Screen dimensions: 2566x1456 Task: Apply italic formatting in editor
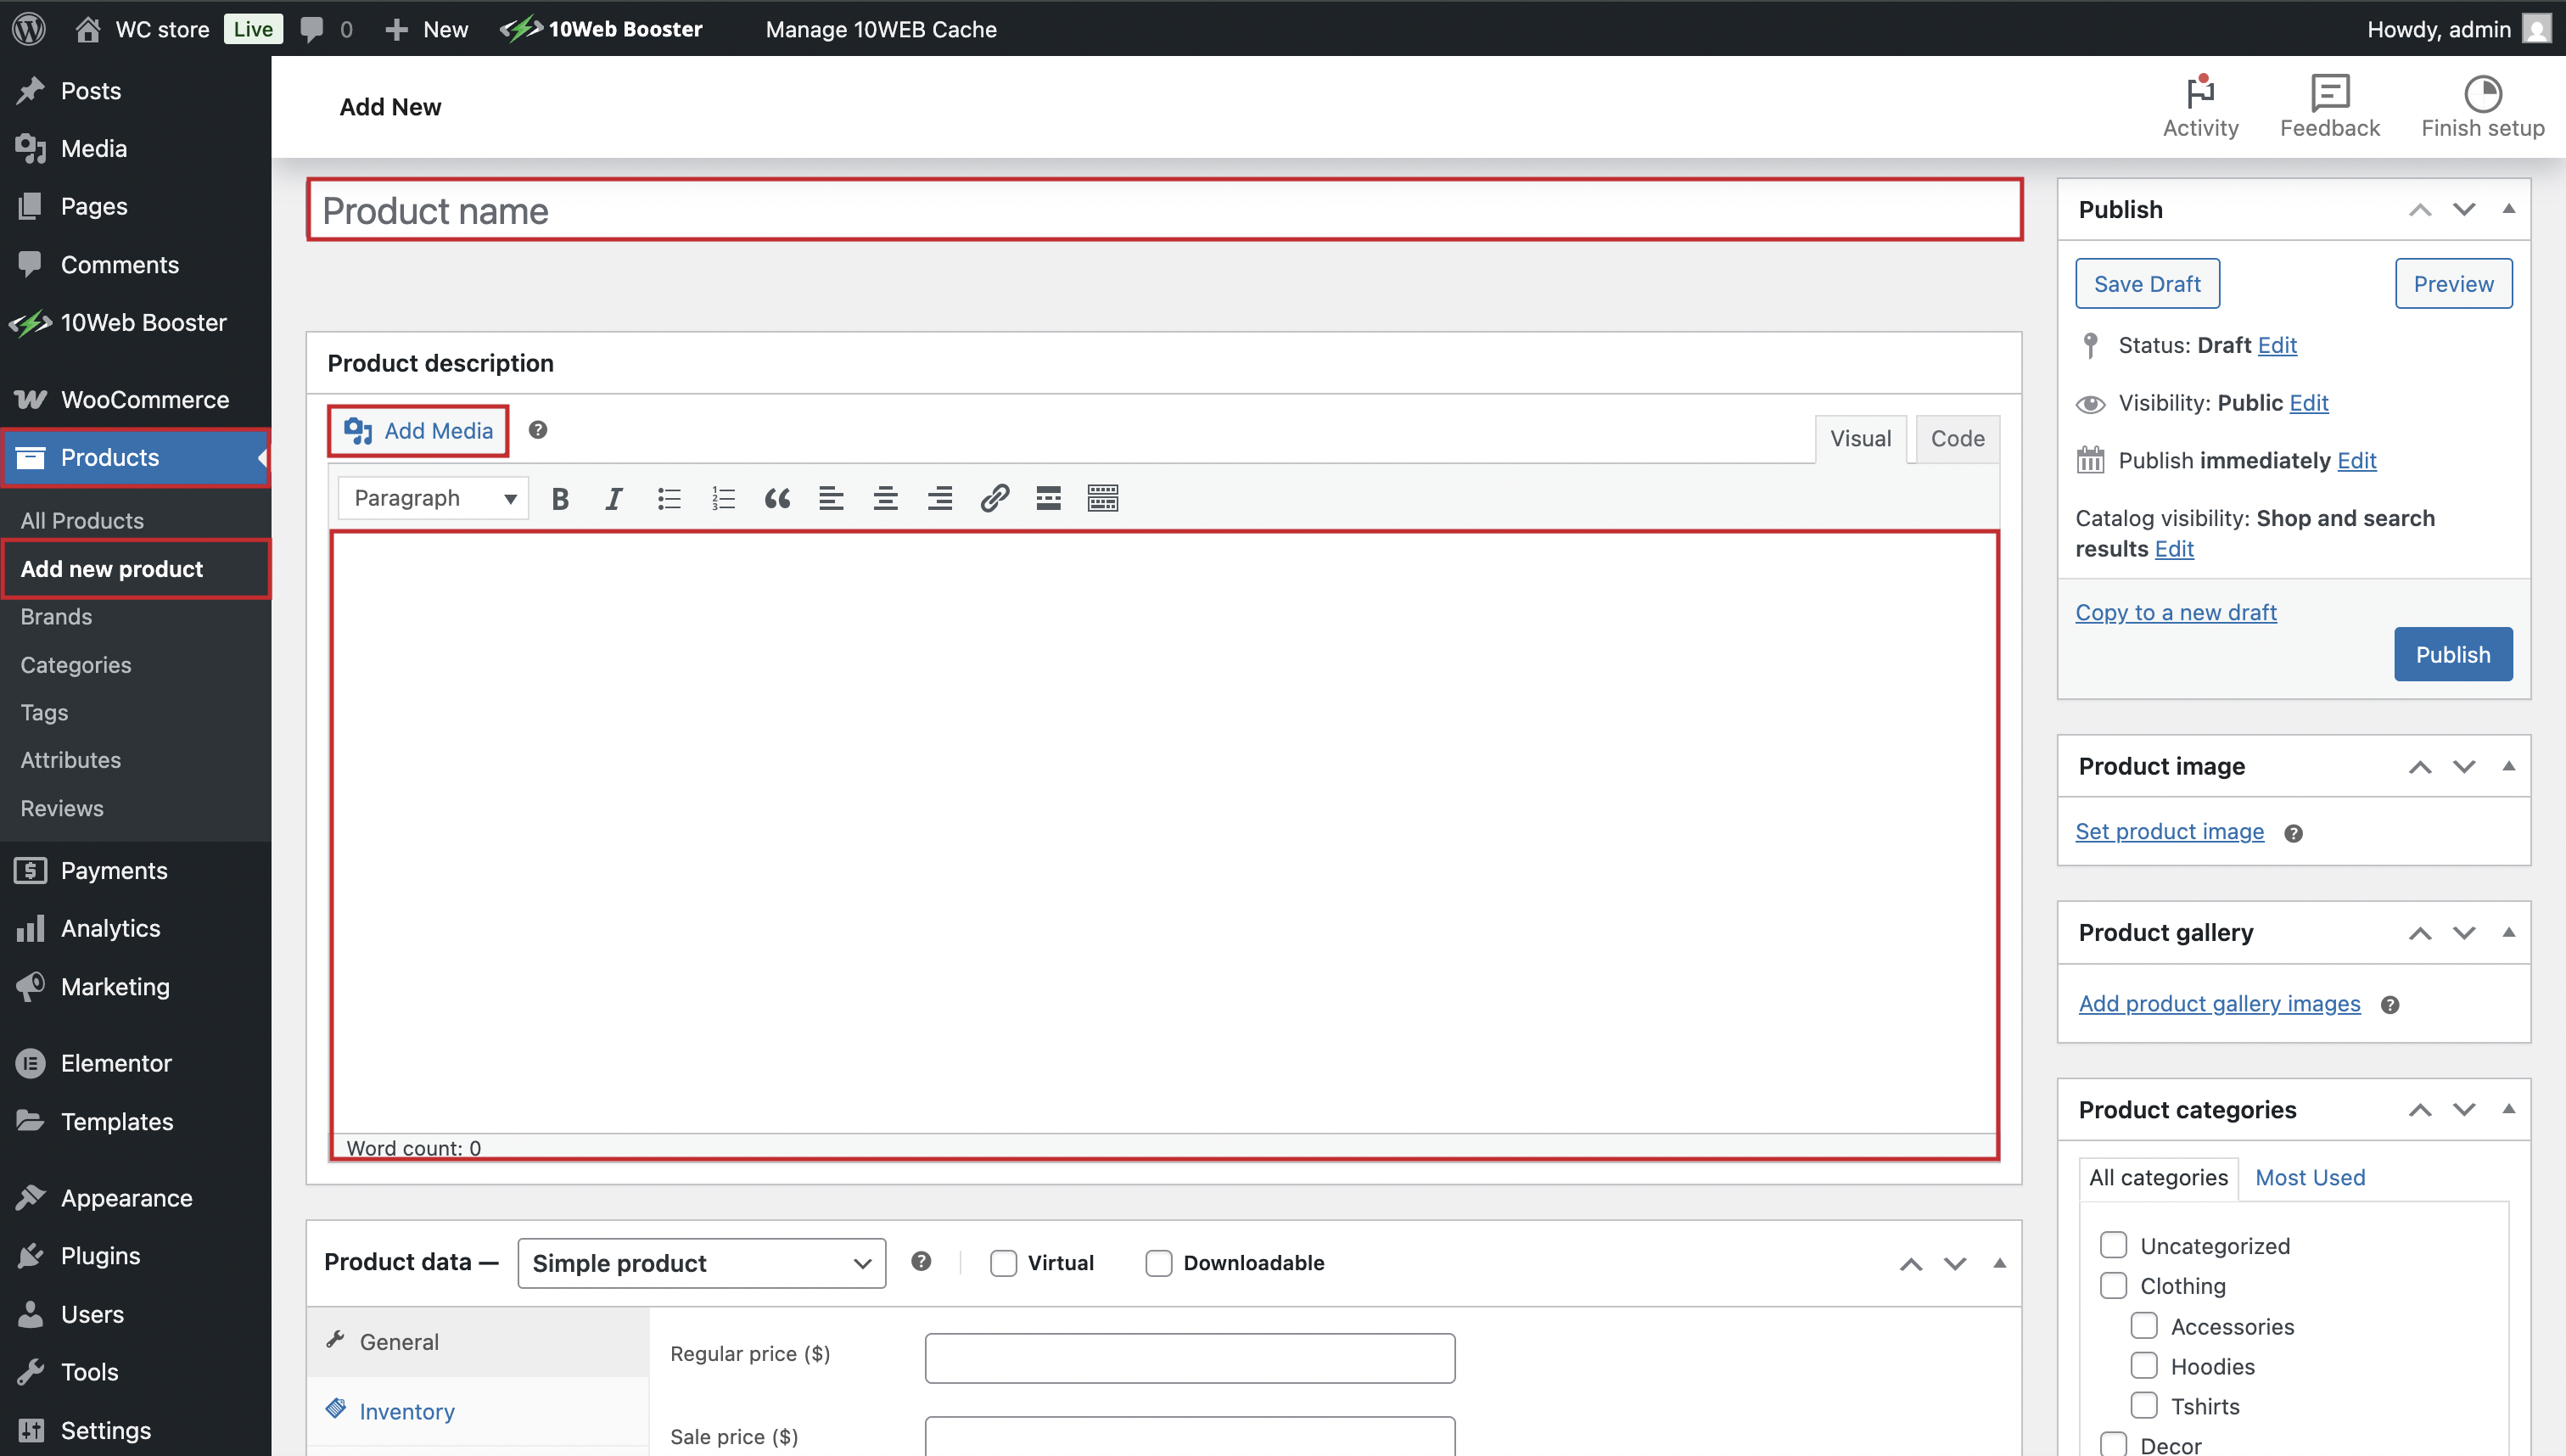(x=613, y=498)
